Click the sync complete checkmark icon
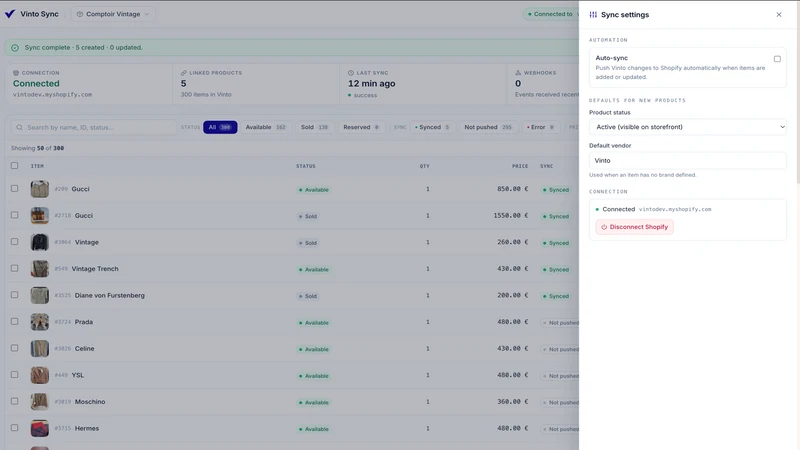Viewport: 800px width, 450px height. coord(15,47)
